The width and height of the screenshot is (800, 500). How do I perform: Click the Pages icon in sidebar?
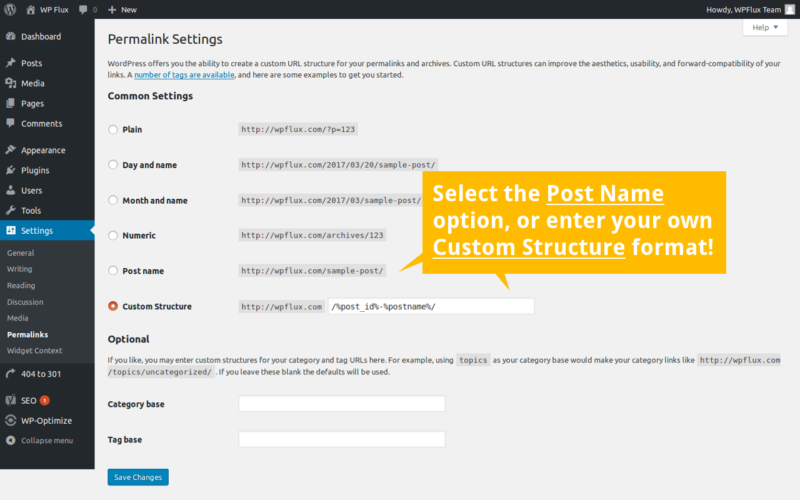pos(10,103)
